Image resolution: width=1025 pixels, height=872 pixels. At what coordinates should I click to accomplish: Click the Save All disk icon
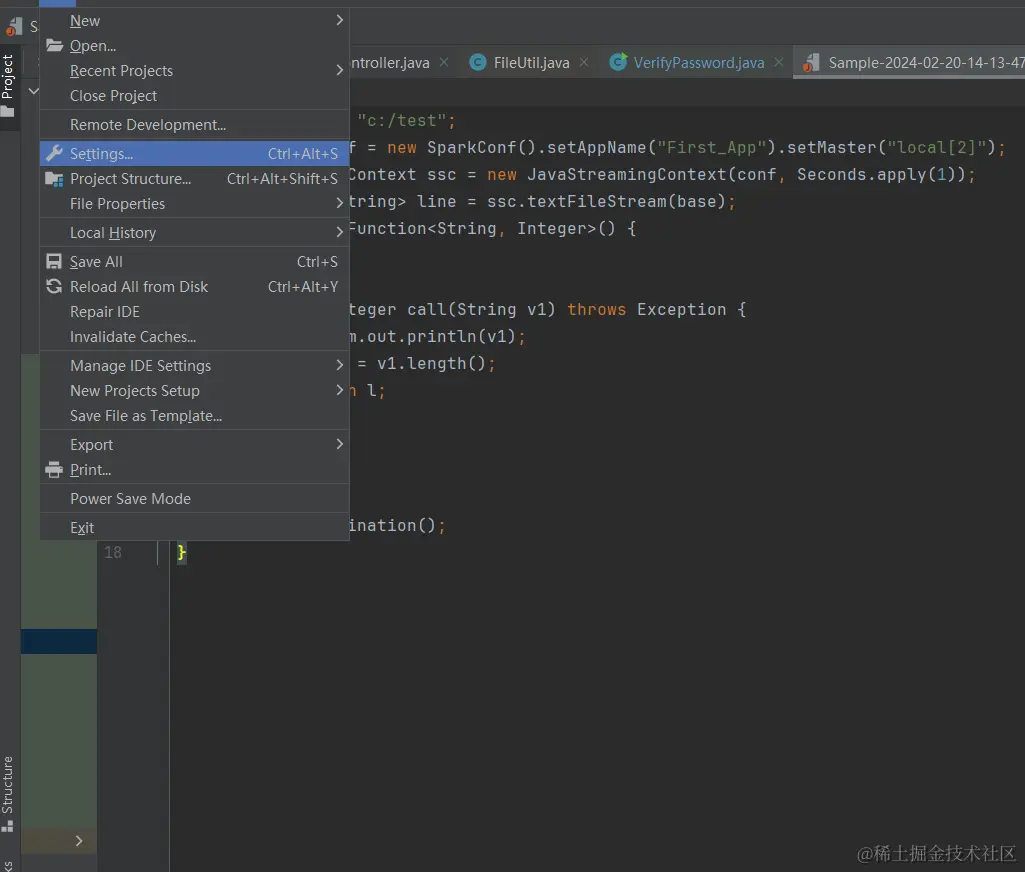coord(54,261)
